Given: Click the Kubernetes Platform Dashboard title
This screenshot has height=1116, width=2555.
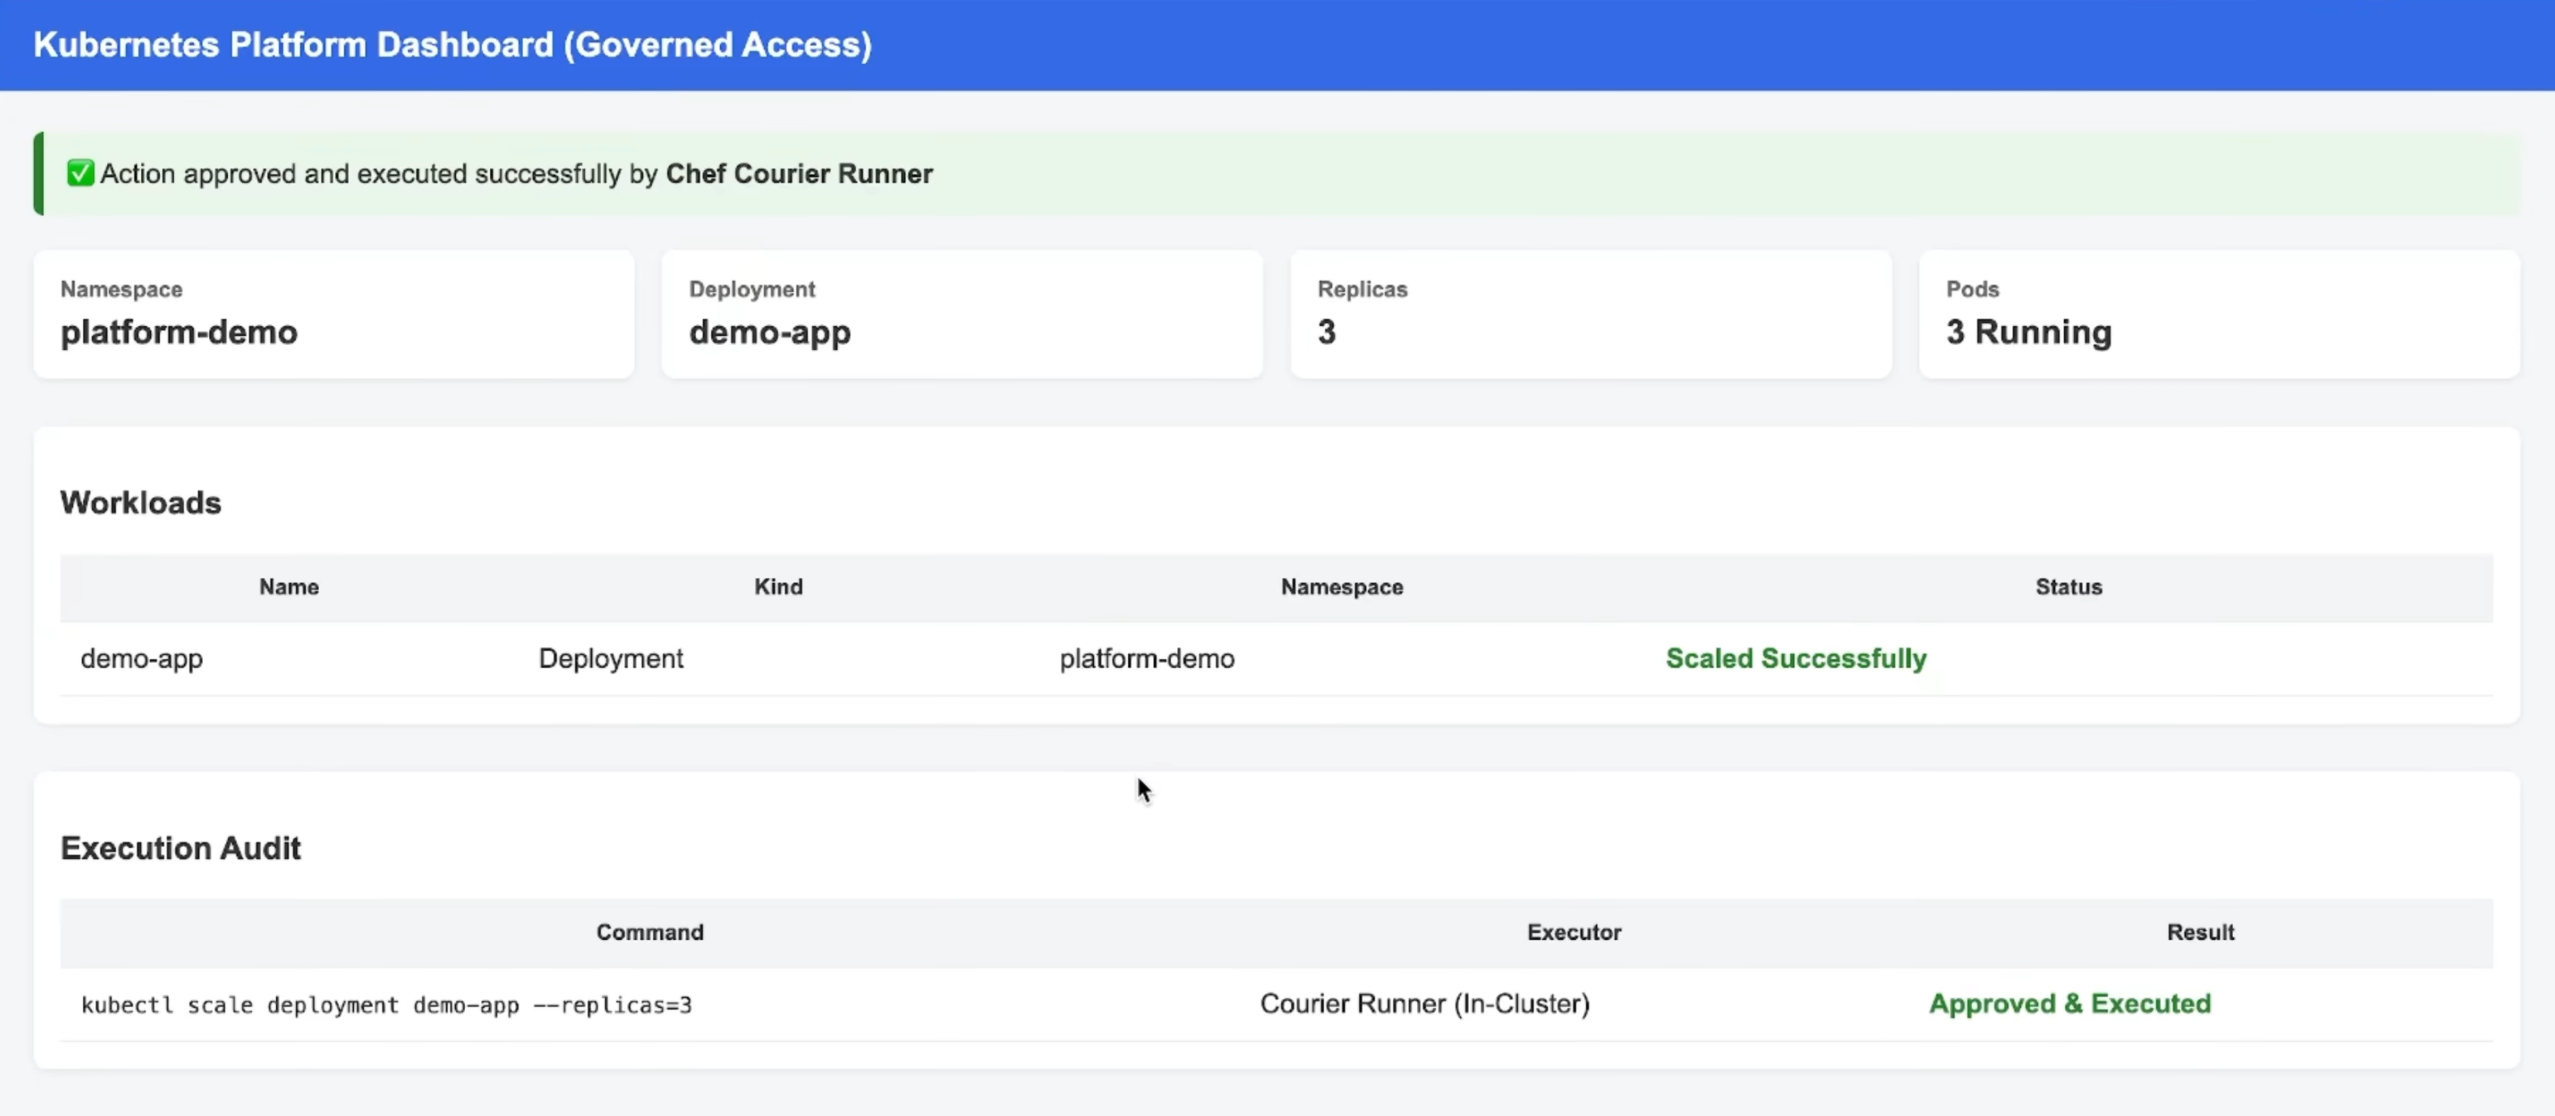Looking at the screenshot, I should (x=452, y=45).
